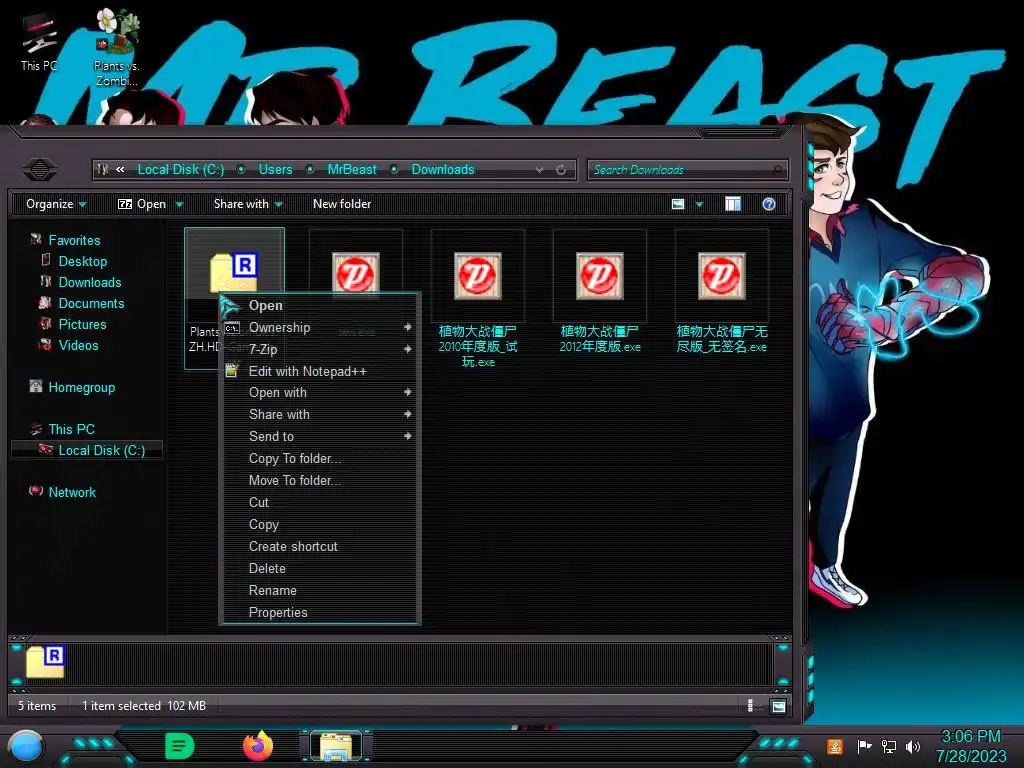Navigate to MrBeast breadcrumb

[352, 170]
